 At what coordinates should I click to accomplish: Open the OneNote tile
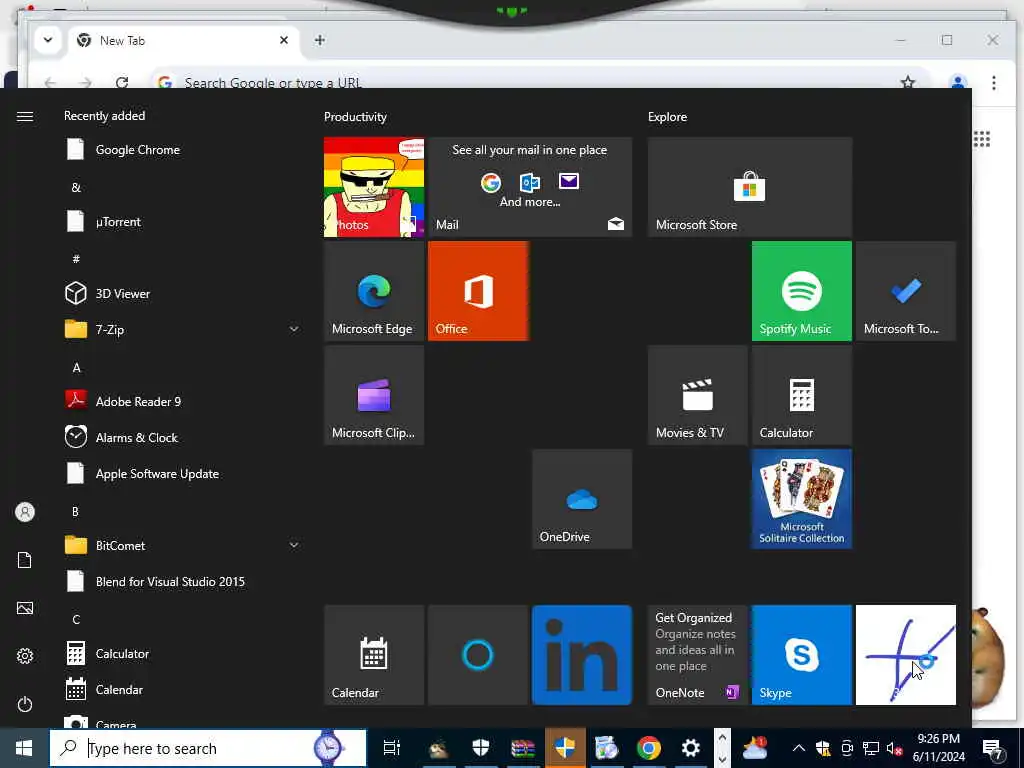click(697, 655)
